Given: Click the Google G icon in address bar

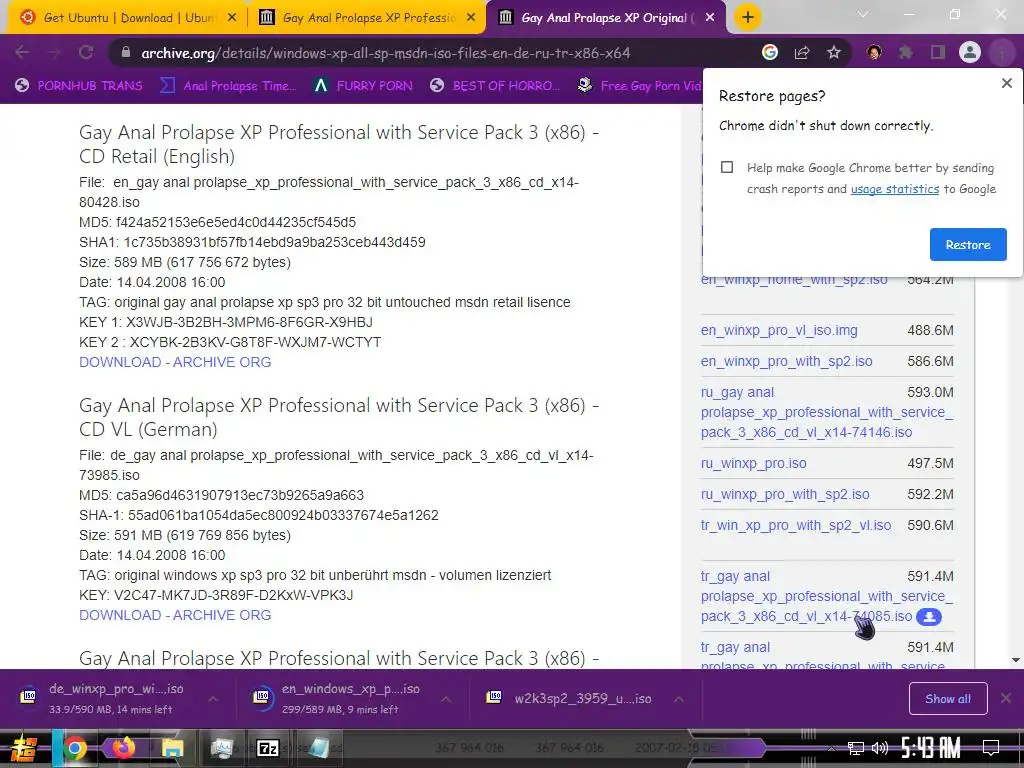Looking at the screenshot, I should click(x=769, y=53).
